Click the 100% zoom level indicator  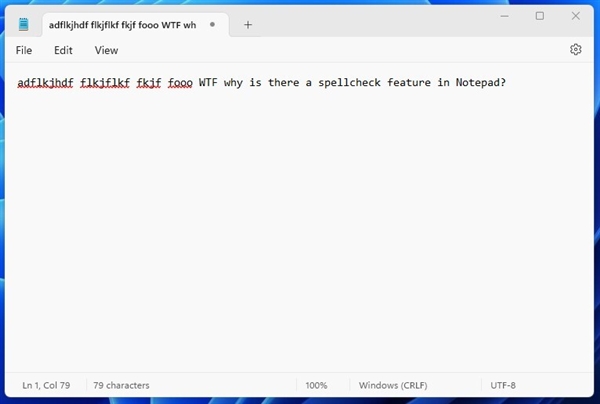tap(316, 385)
